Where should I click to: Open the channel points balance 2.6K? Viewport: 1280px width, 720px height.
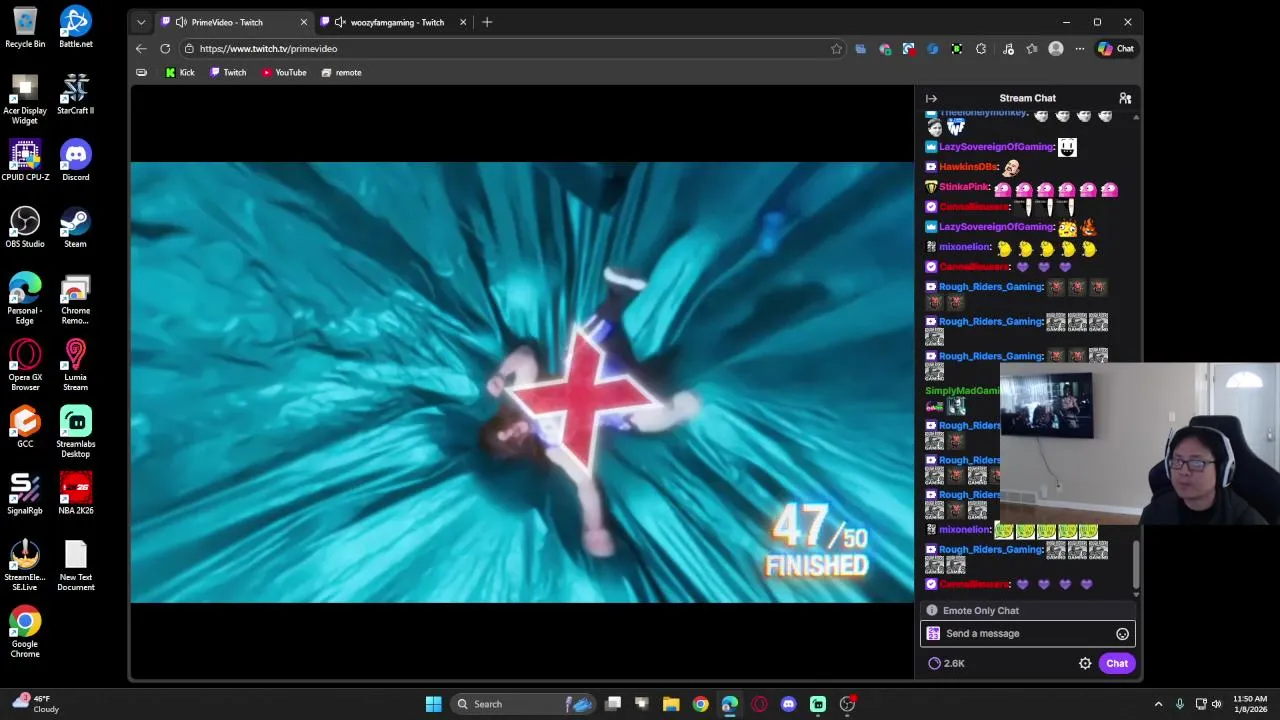pos(946,663)
